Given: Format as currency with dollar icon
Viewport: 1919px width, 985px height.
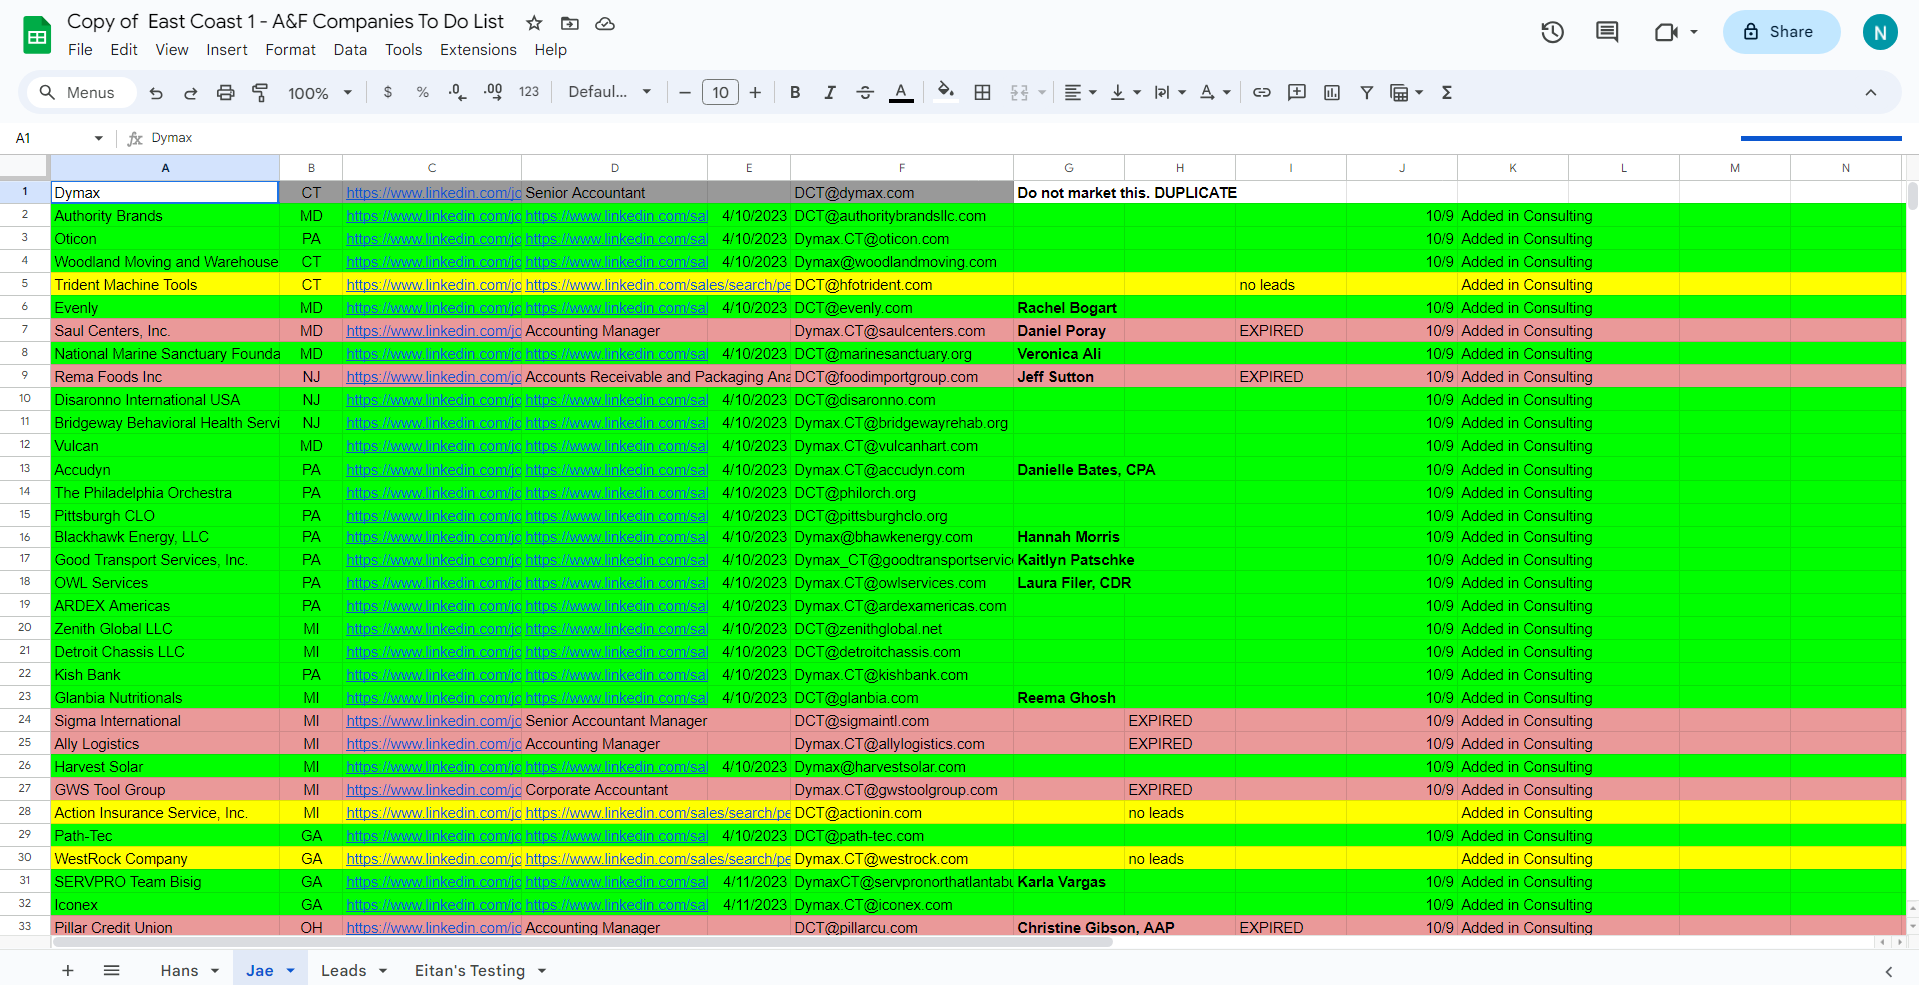Looking at the screenshot, I should pyautogui.click(x=388, y=93).
